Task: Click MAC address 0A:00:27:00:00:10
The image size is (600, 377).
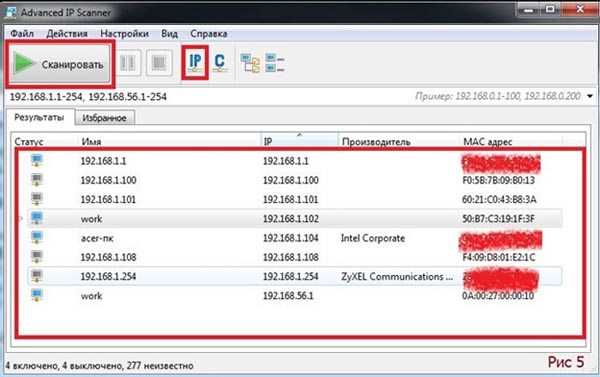Action: (498, 296)
